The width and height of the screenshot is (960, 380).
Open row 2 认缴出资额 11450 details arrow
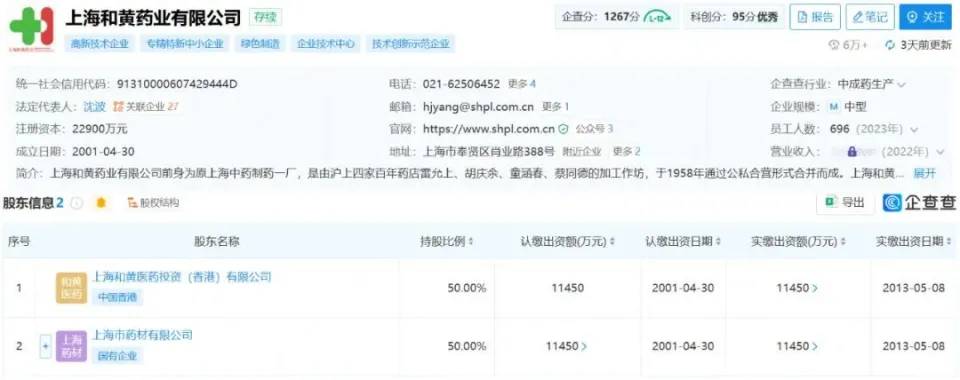coord(584,346)
